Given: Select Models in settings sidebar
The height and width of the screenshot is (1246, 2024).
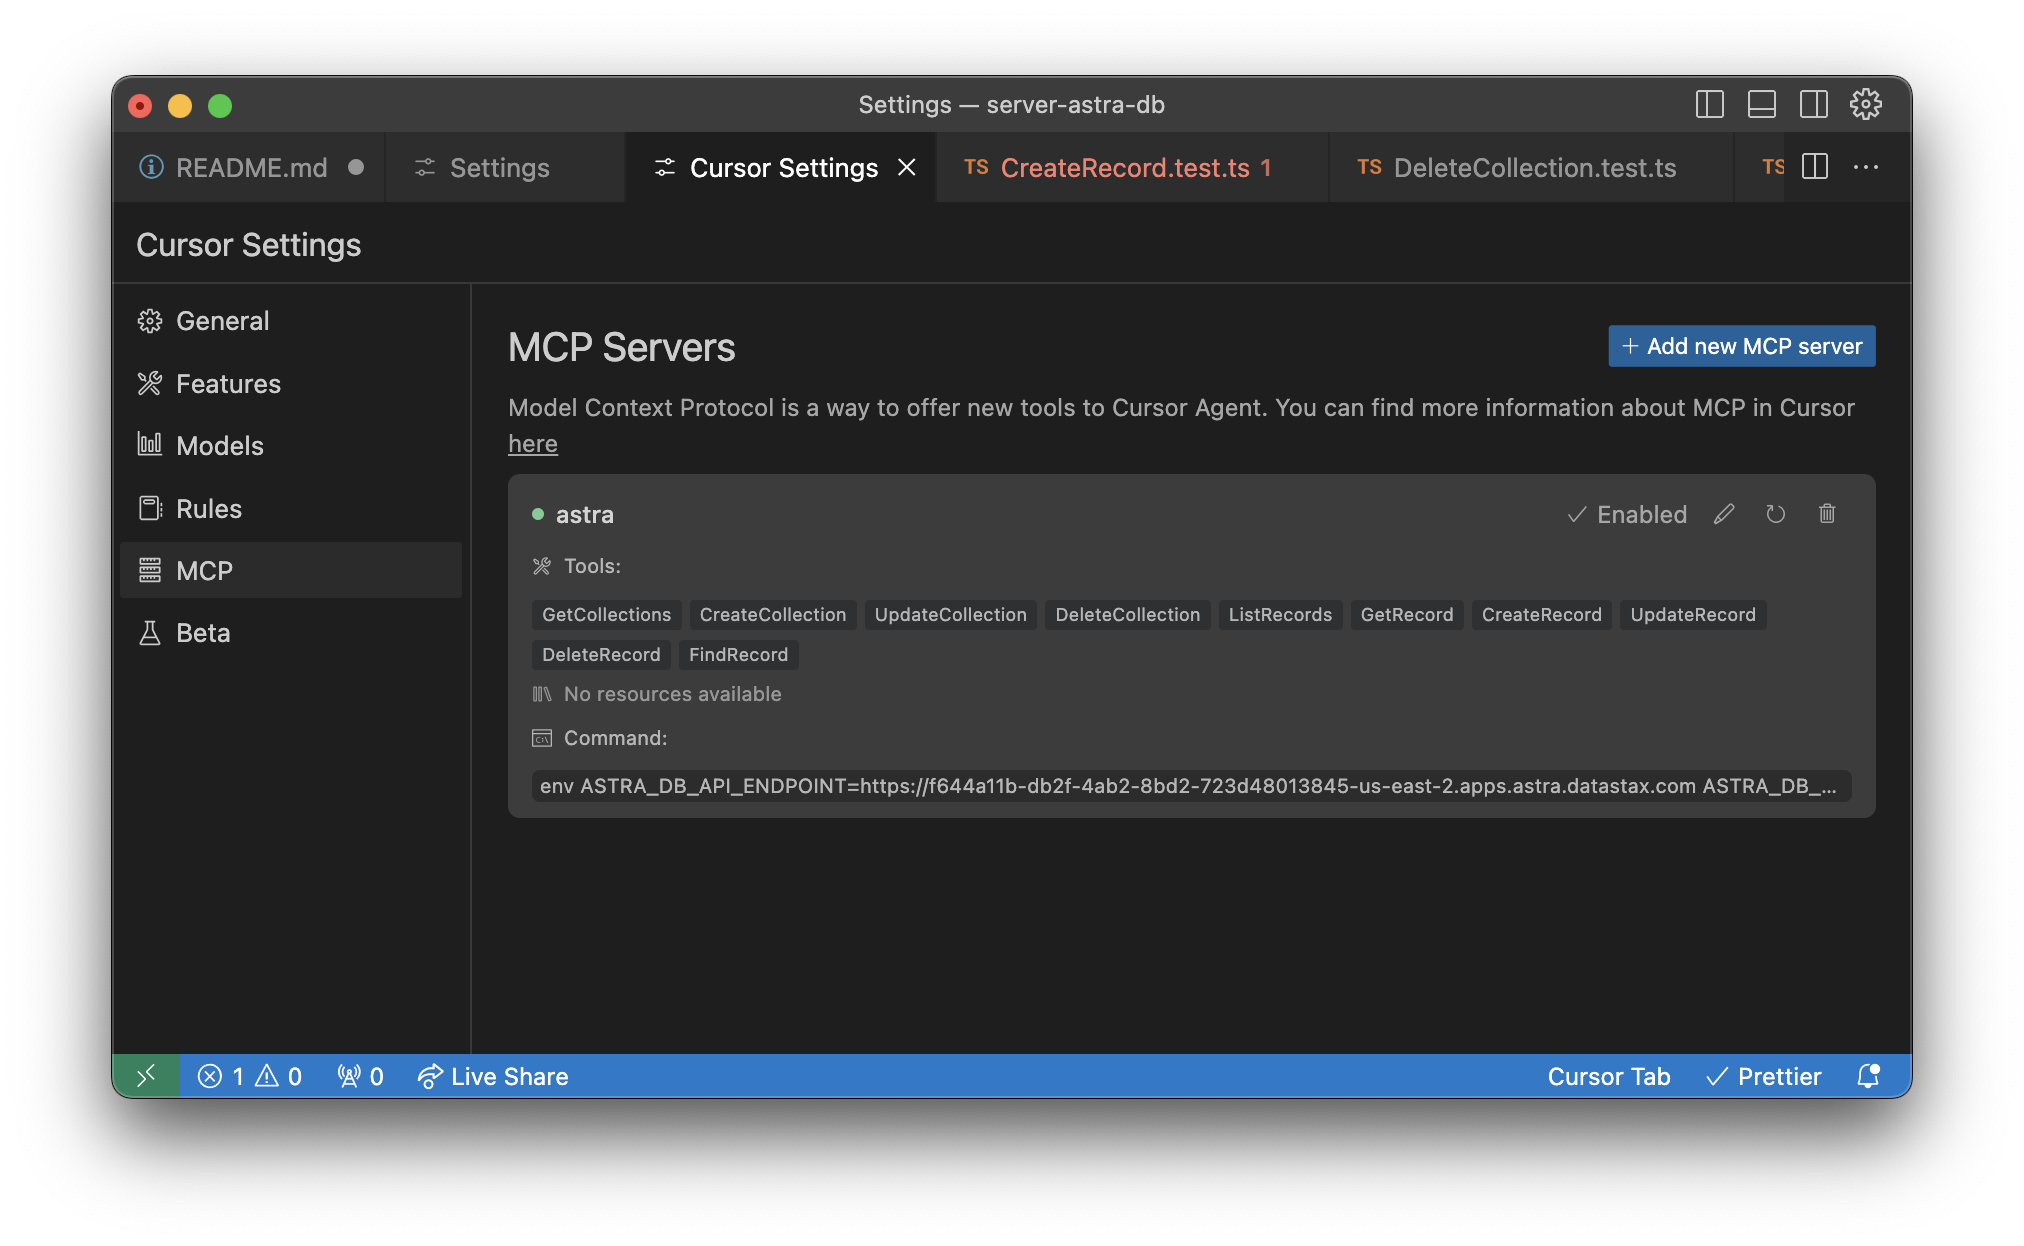Looking at the screenshot, I should (220, 446).
